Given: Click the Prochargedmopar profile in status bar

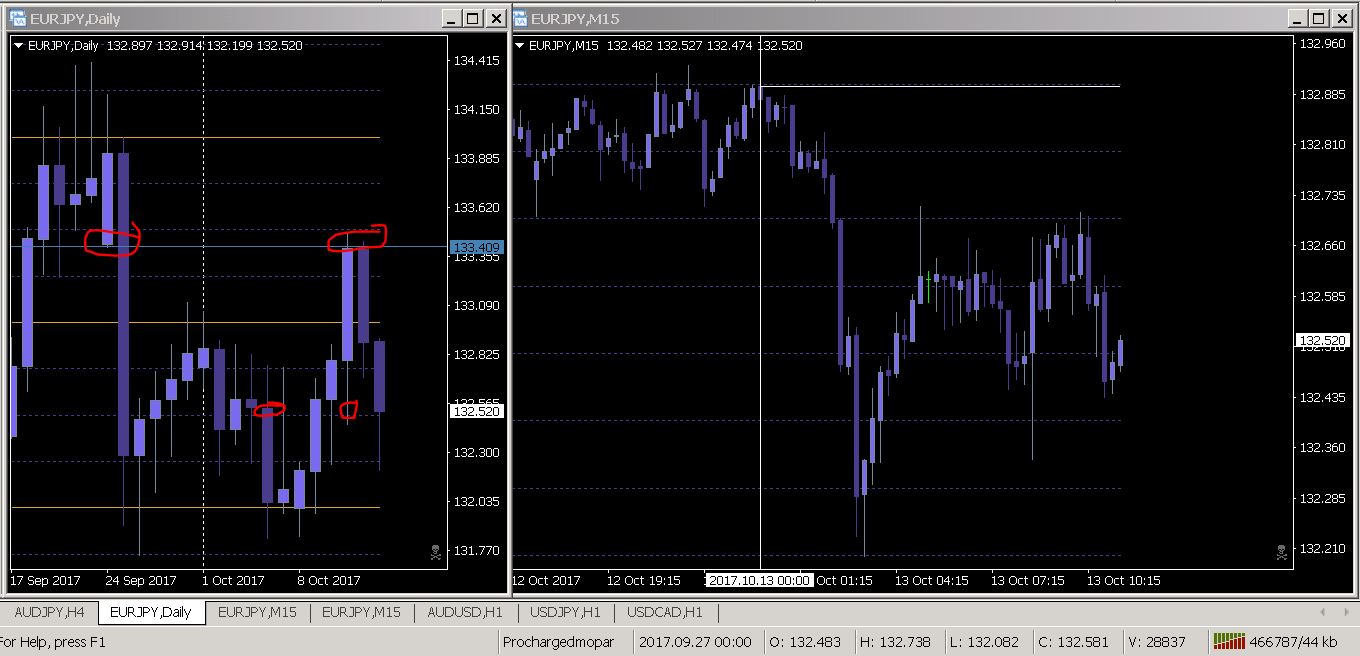Looking at the screenshot, I should pyautogui.click(x=558, y=642).
